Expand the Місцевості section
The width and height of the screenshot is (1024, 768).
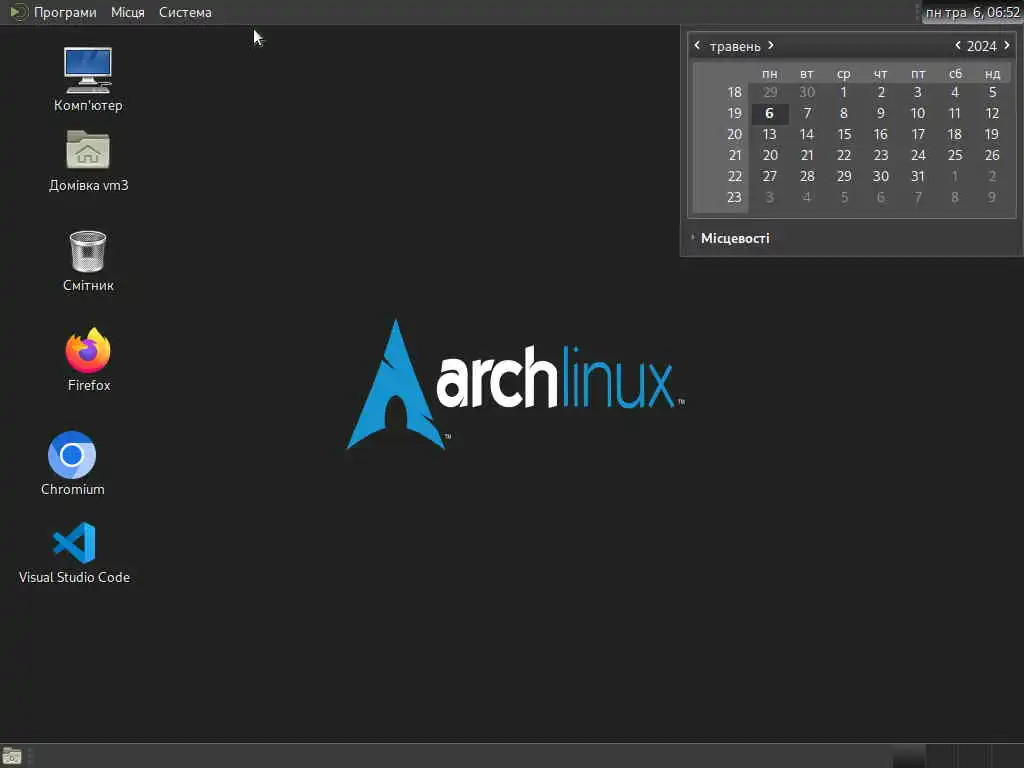point(730,238)
